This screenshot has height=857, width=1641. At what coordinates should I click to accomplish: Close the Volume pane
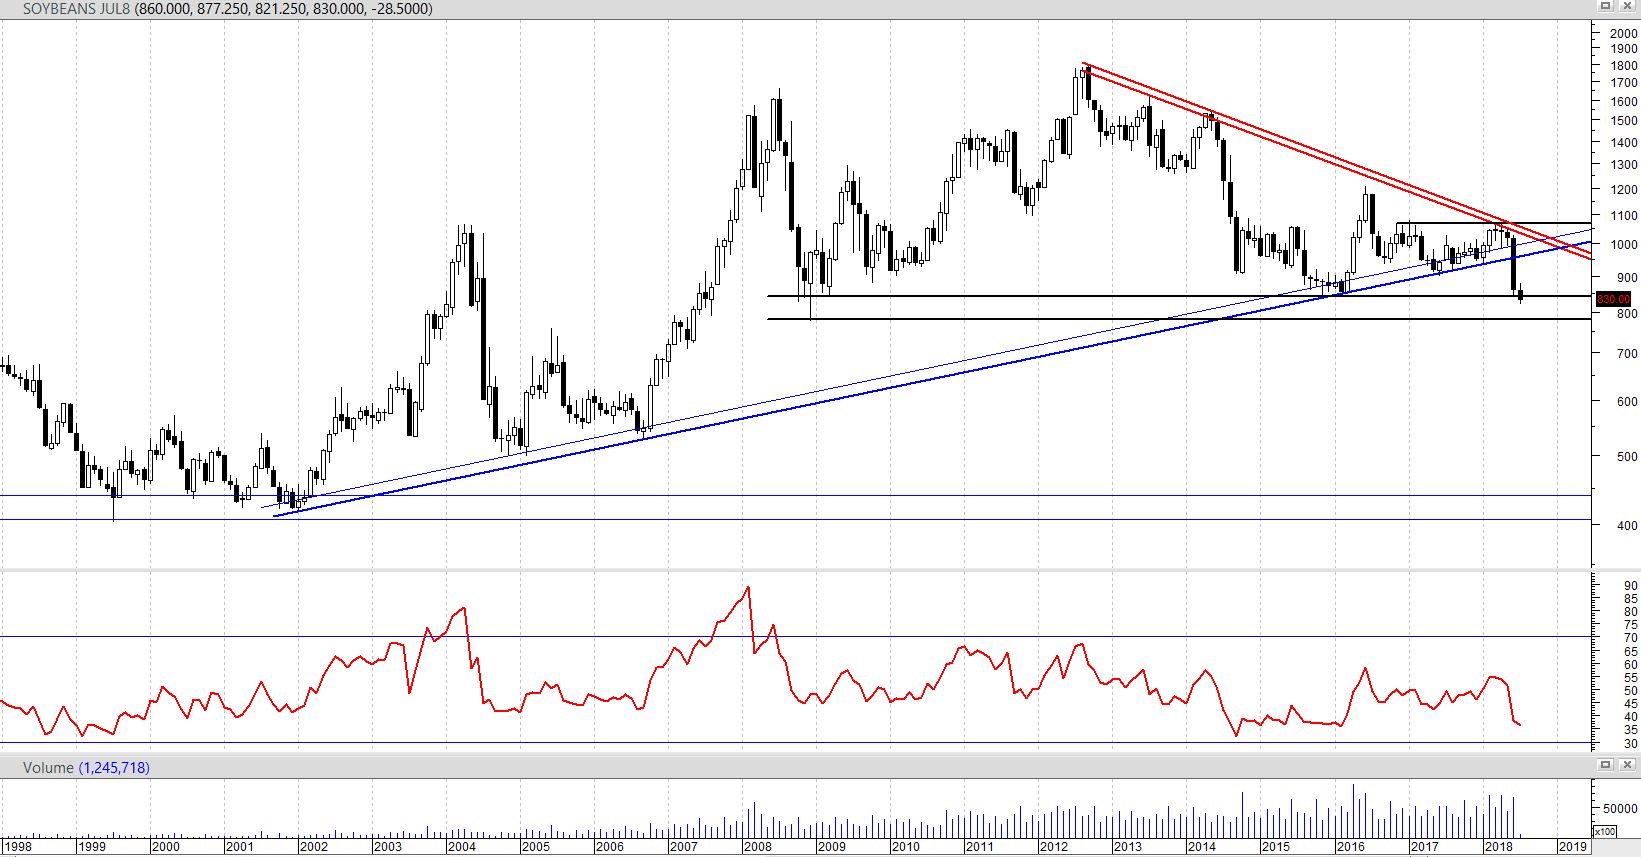1626,765
